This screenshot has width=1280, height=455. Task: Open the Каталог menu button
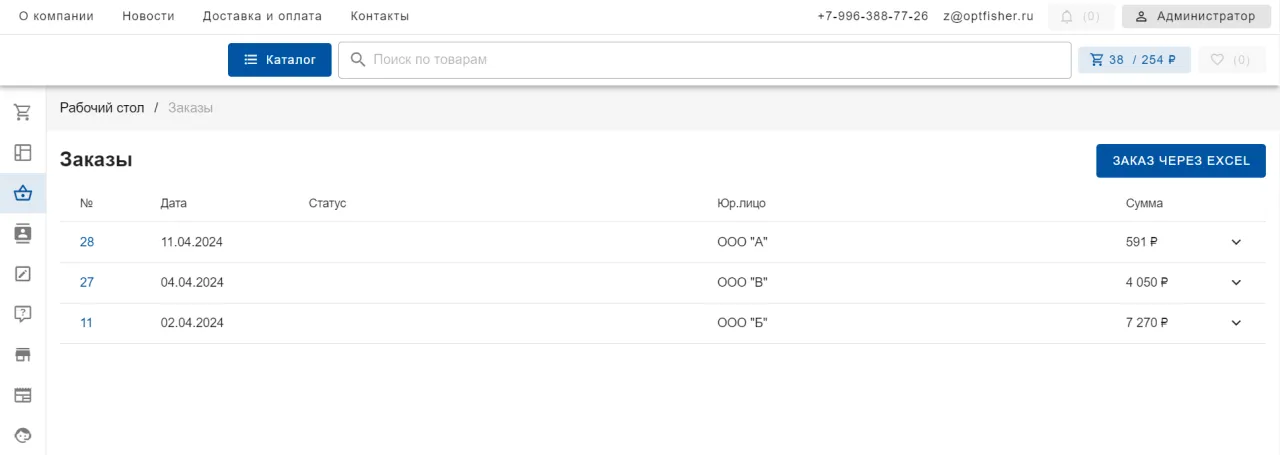(280, 60)
